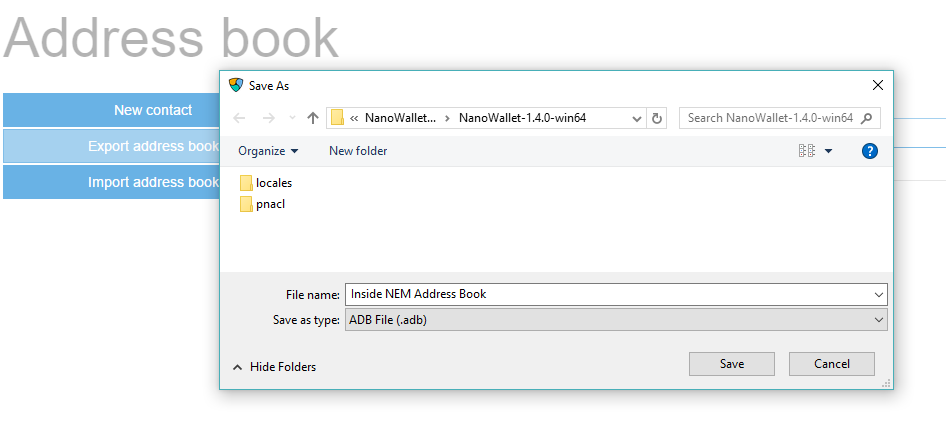The height and width of the screenshot is (441, 946).
Task: Refresh the current folder view
Action: point(657,118)
